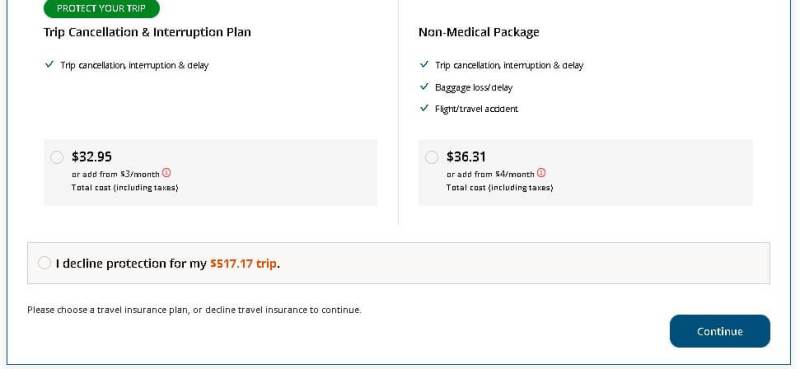This screenshot has height=369, width=800.
Task: Click the Non-Medical Package heading
Action: 479,32
